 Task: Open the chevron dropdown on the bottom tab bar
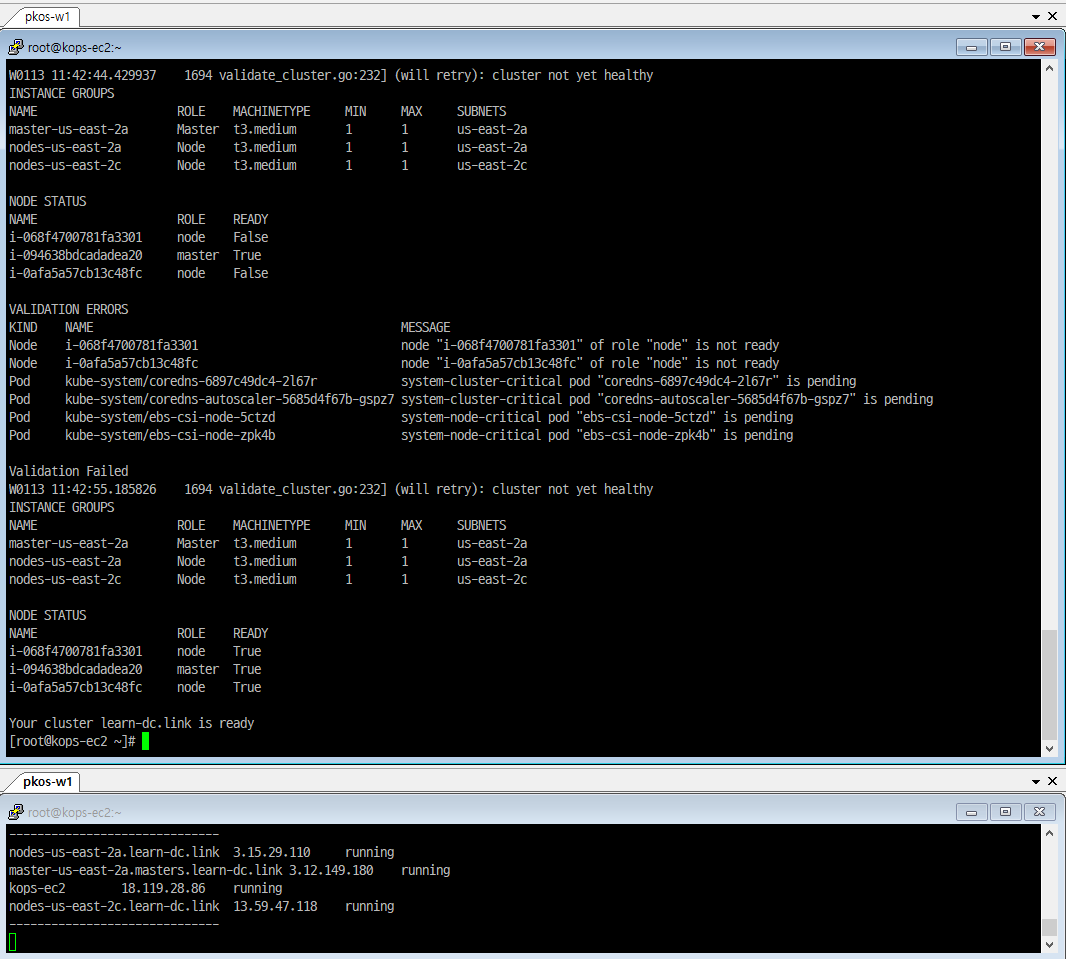point(1037,783)
